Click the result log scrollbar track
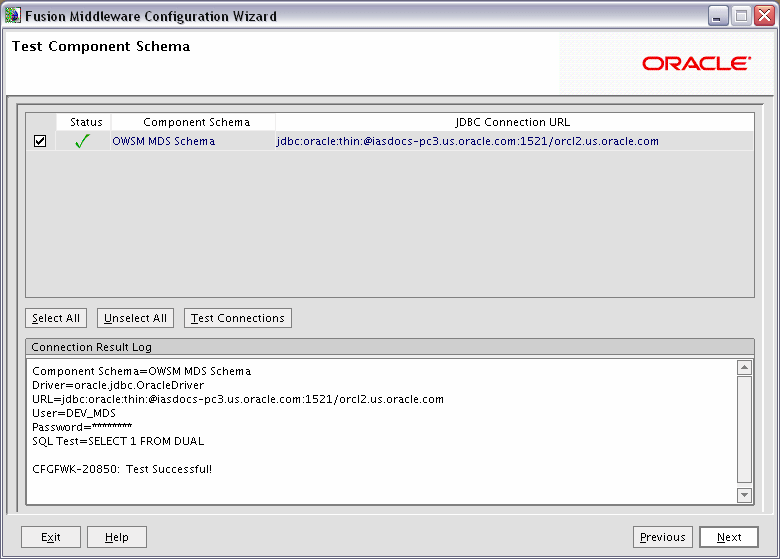The height and width of the screenshot is (559, 780). click(x=744, y=429)
